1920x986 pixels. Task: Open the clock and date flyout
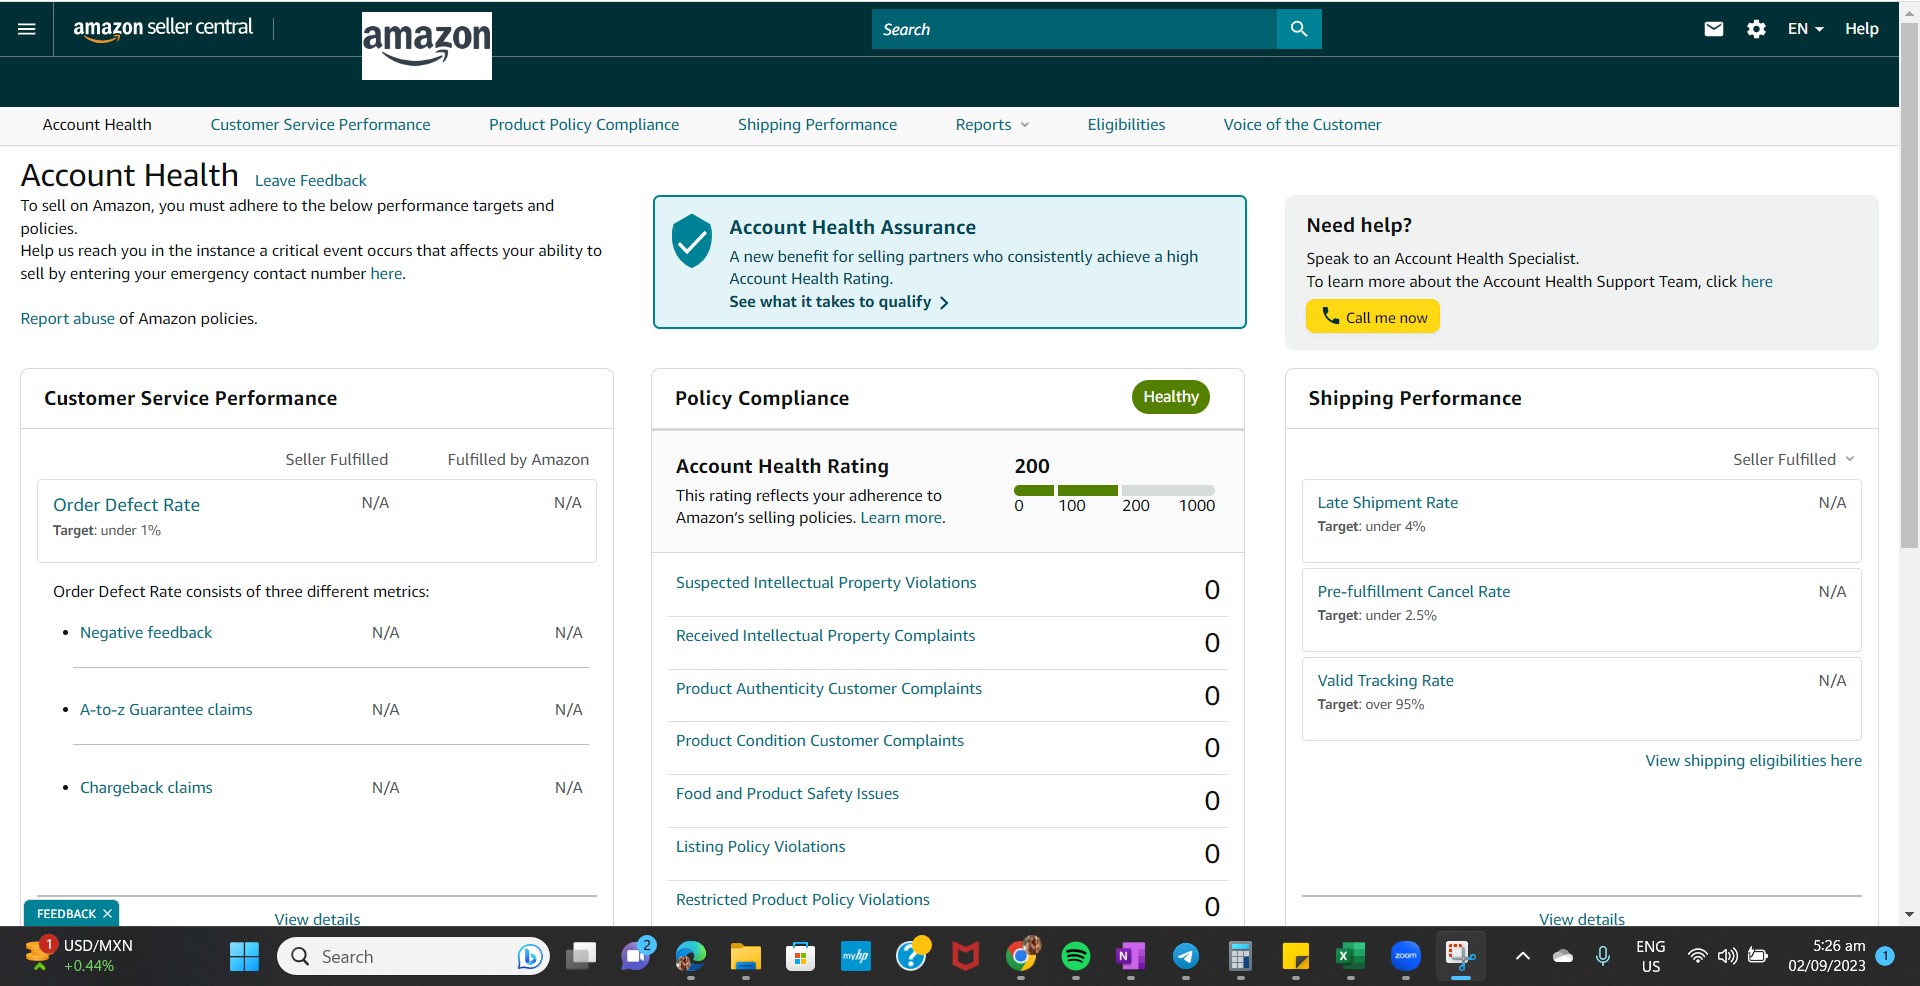(x=1827, y=956)
